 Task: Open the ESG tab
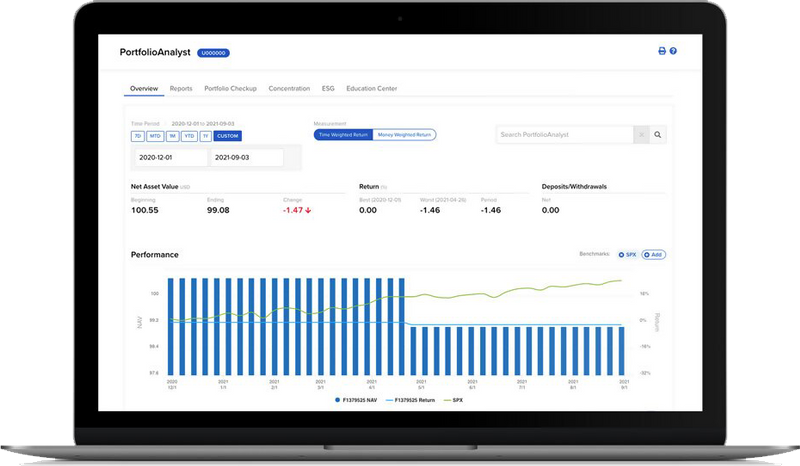click(328, 88)
